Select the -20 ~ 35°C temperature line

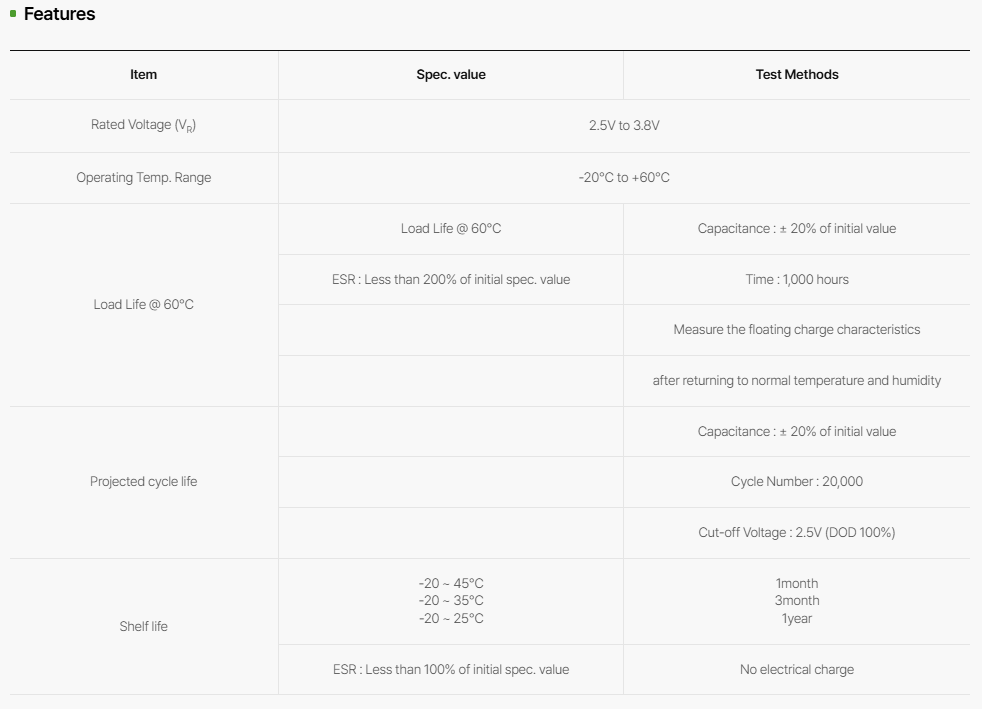point(451,601)
